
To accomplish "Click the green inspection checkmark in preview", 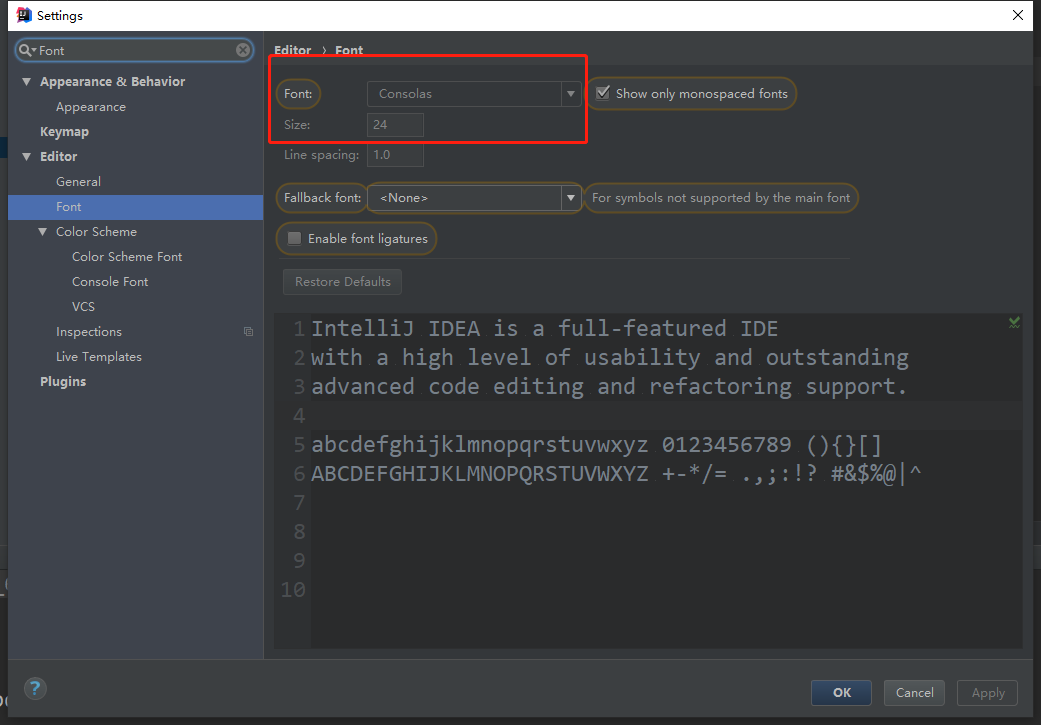I will point(1014,323).
